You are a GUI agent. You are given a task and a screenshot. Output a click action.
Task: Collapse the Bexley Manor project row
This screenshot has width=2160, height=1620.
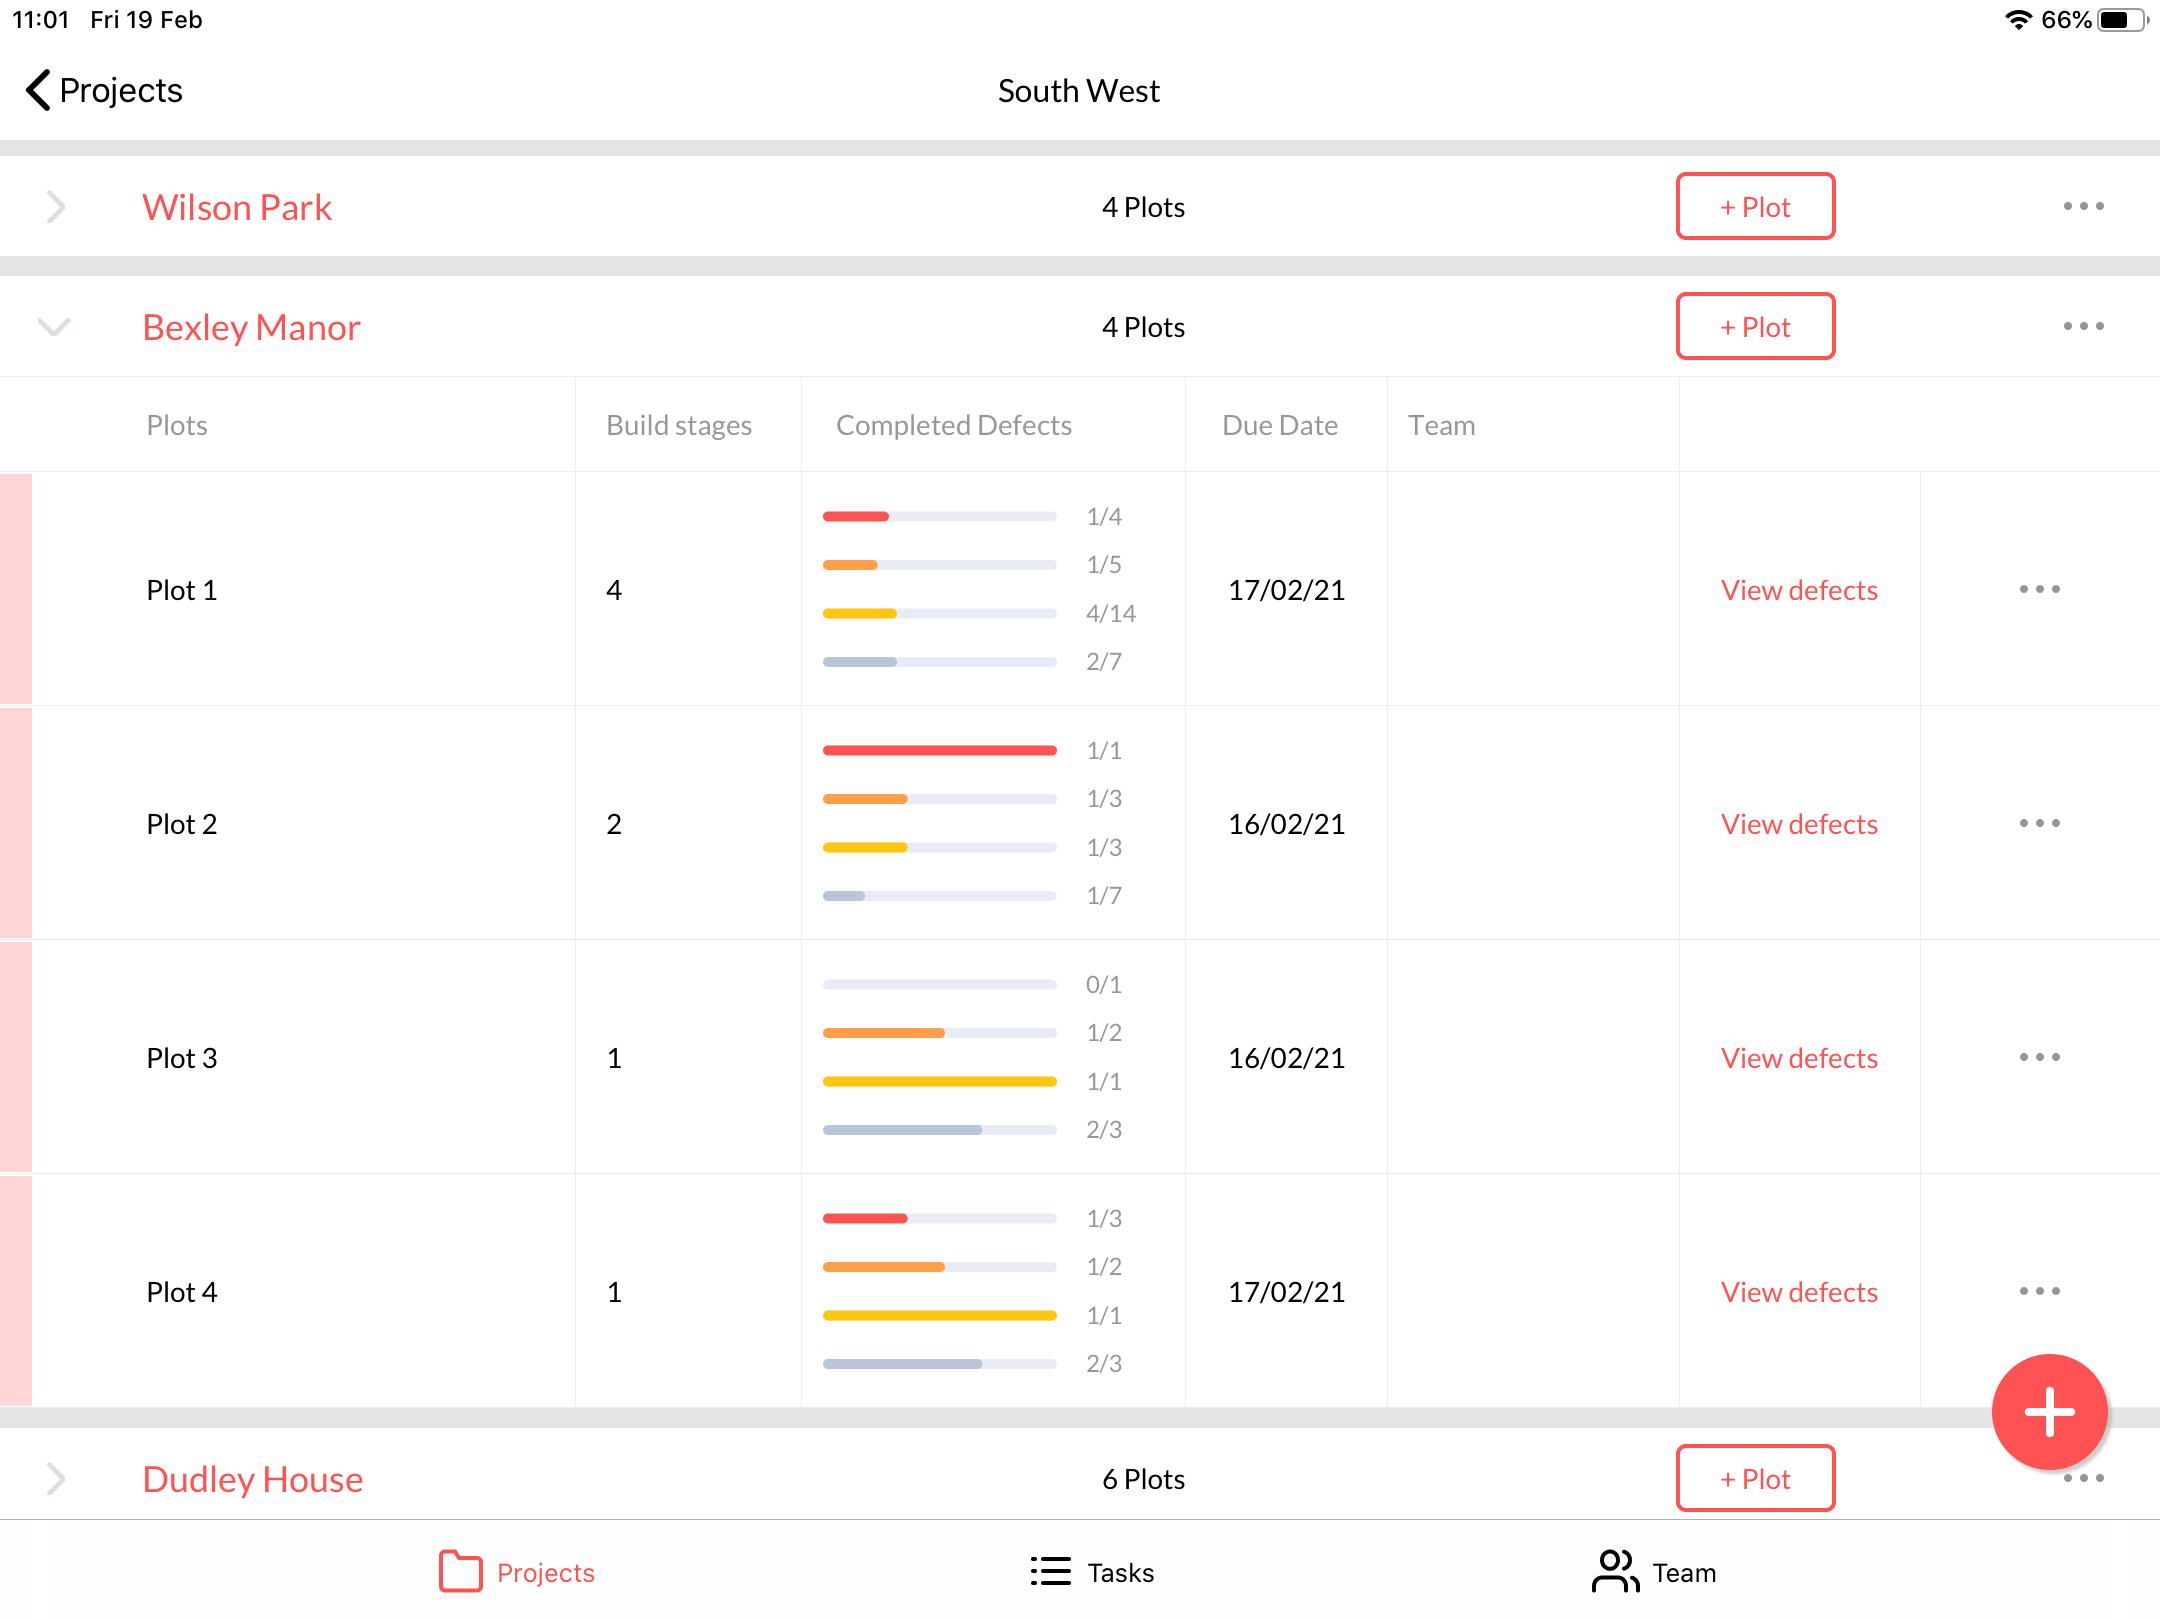point(55,327)
